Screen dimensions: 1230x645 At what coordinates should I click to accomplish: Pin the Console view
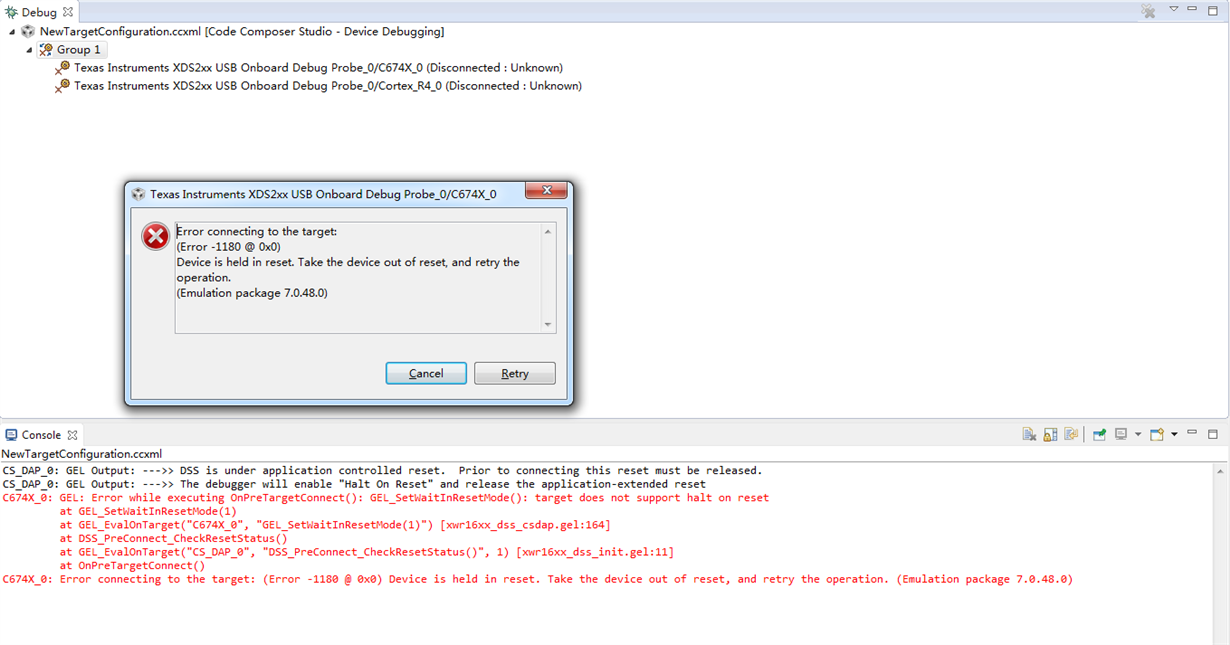[1099, 434]
